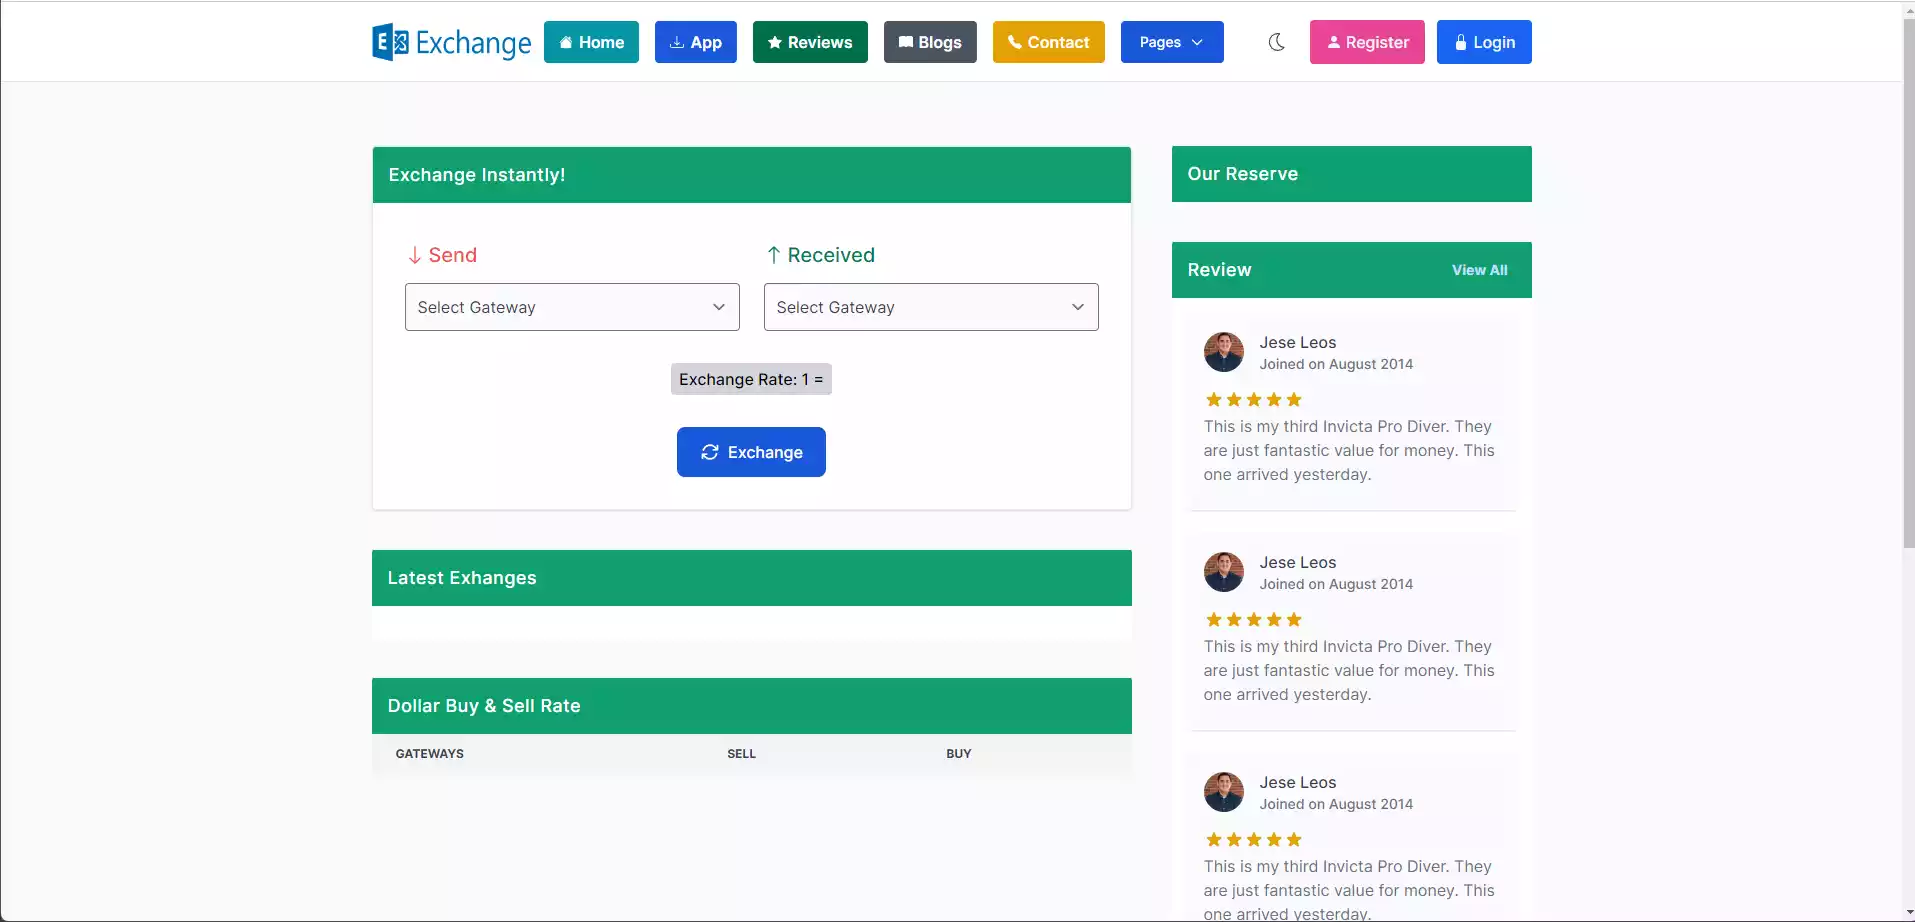Click the first Jese Leos avatar
The width and height of the screenshot is (1915, 922).
(x=1223, y=352)
